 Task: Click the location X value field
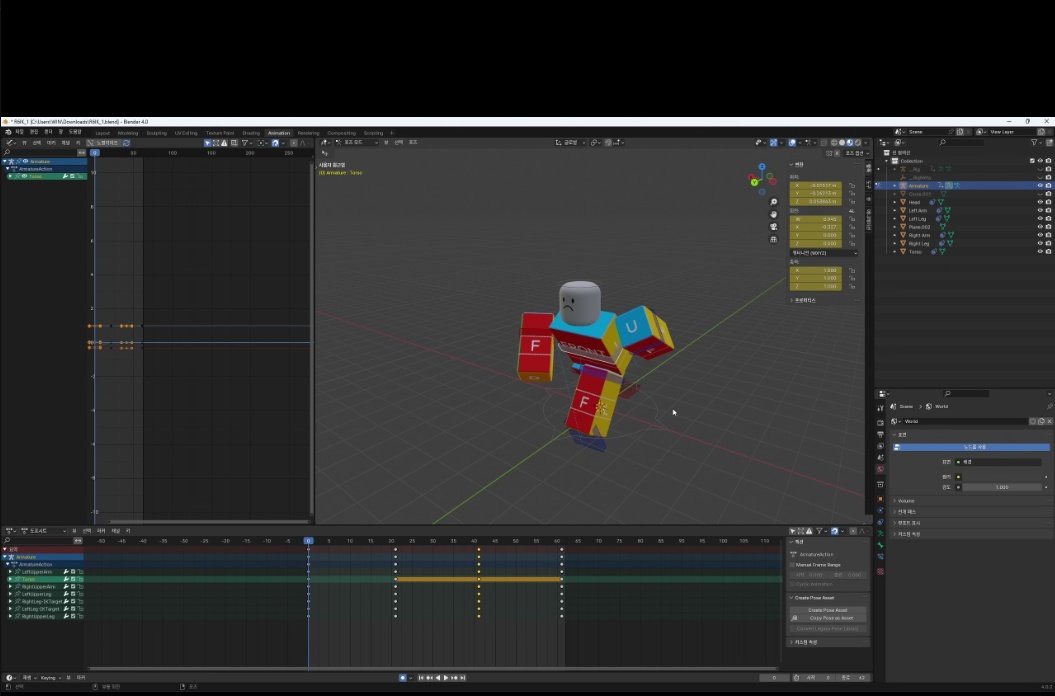point(815,185)
